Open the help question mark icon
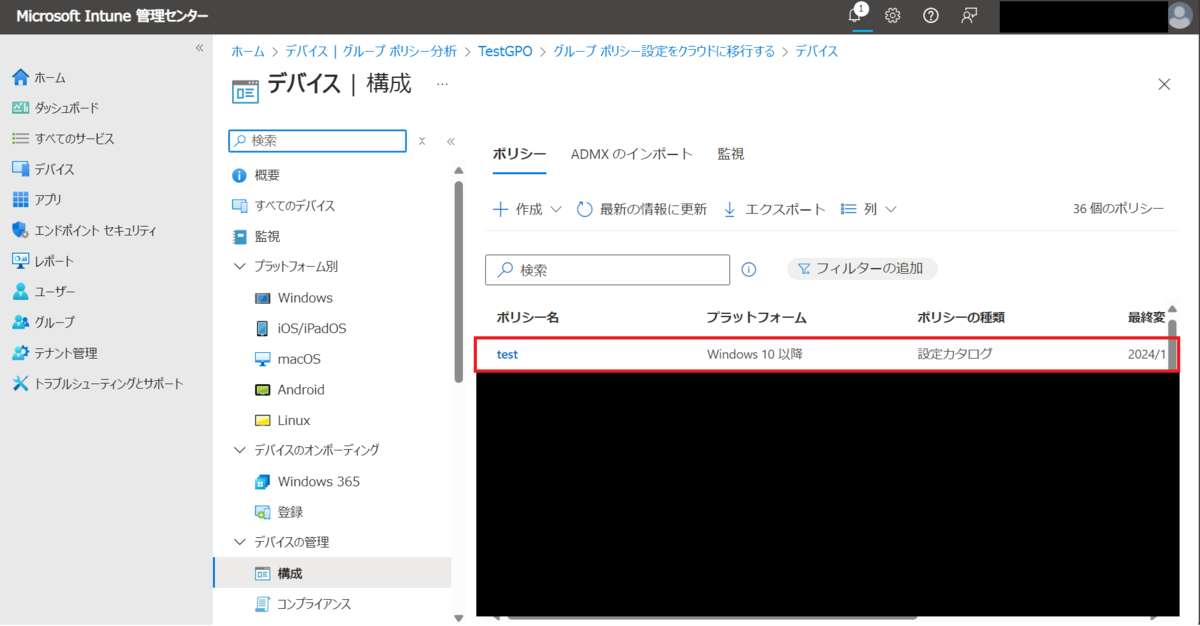 coord(931,16)
